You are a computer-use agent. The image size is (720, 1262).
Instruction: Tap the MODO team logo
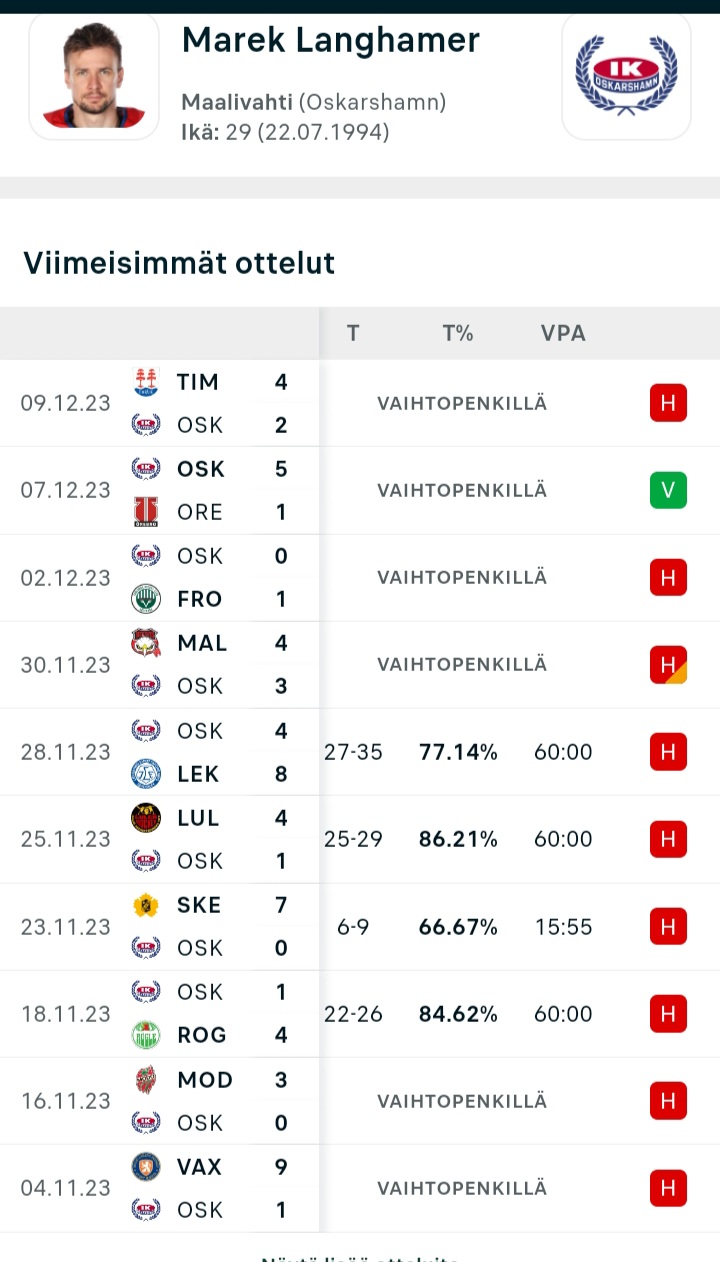[x=146, y=1080]
